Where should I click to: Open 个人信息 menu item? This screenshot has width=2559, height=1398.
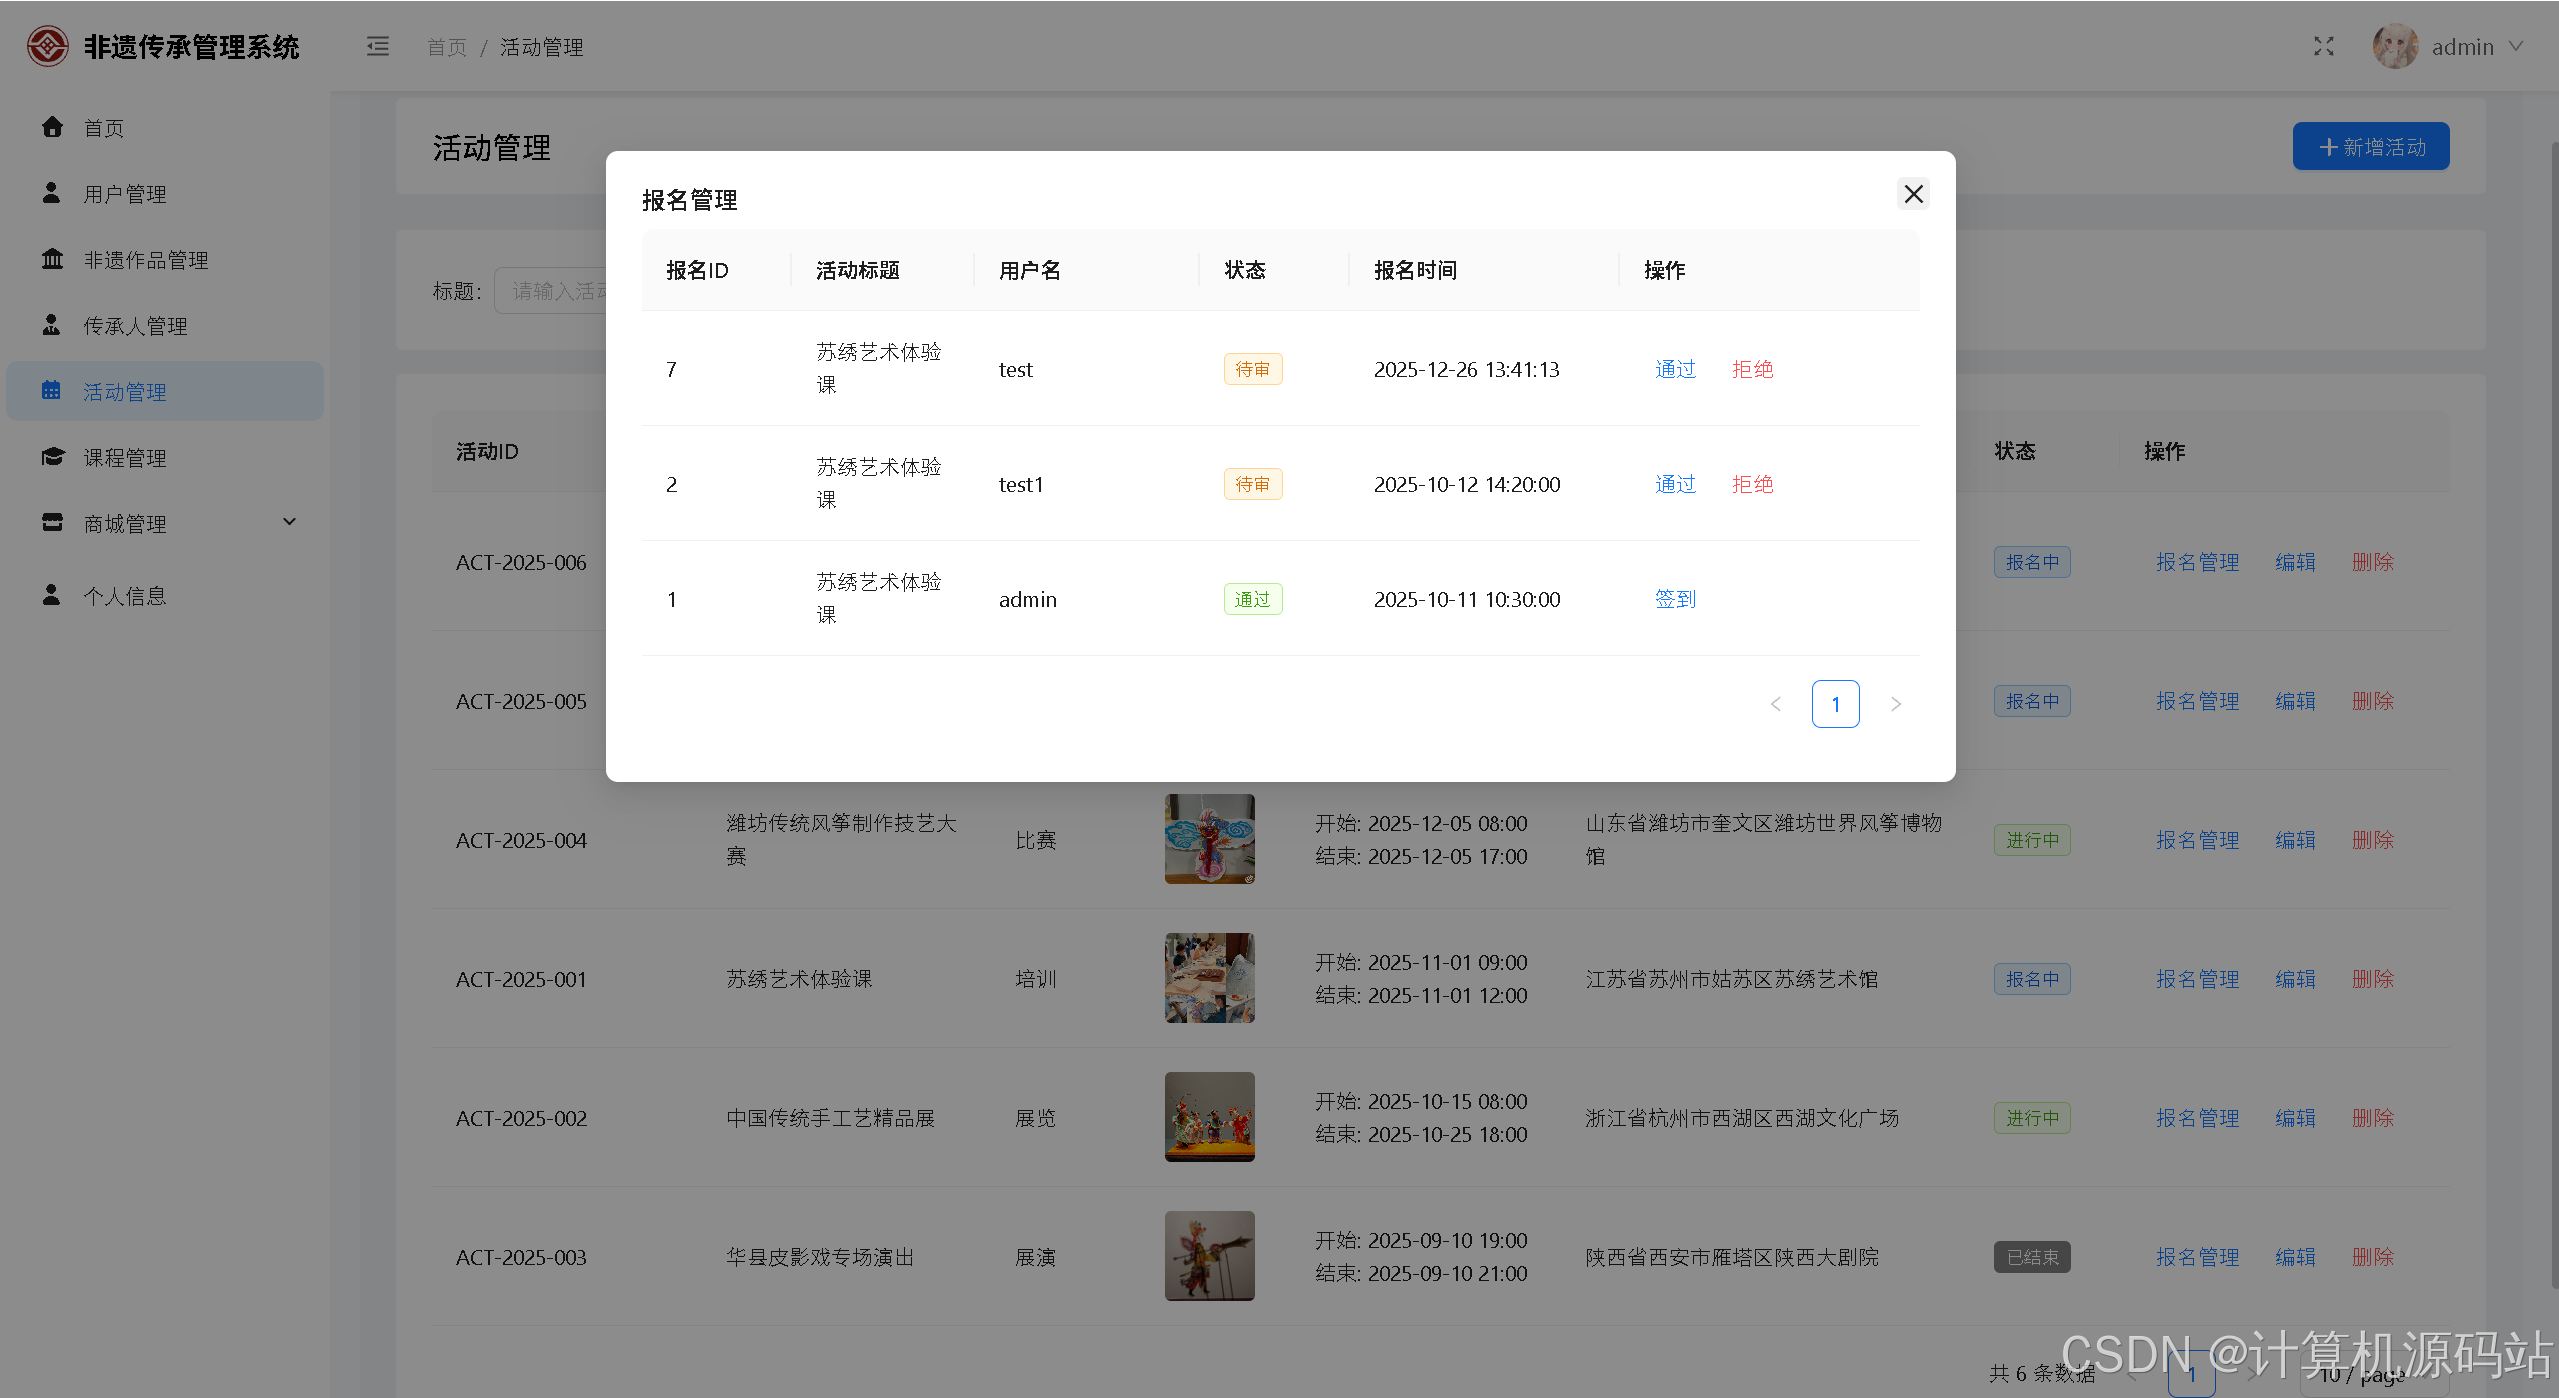[x=125, y=596]
